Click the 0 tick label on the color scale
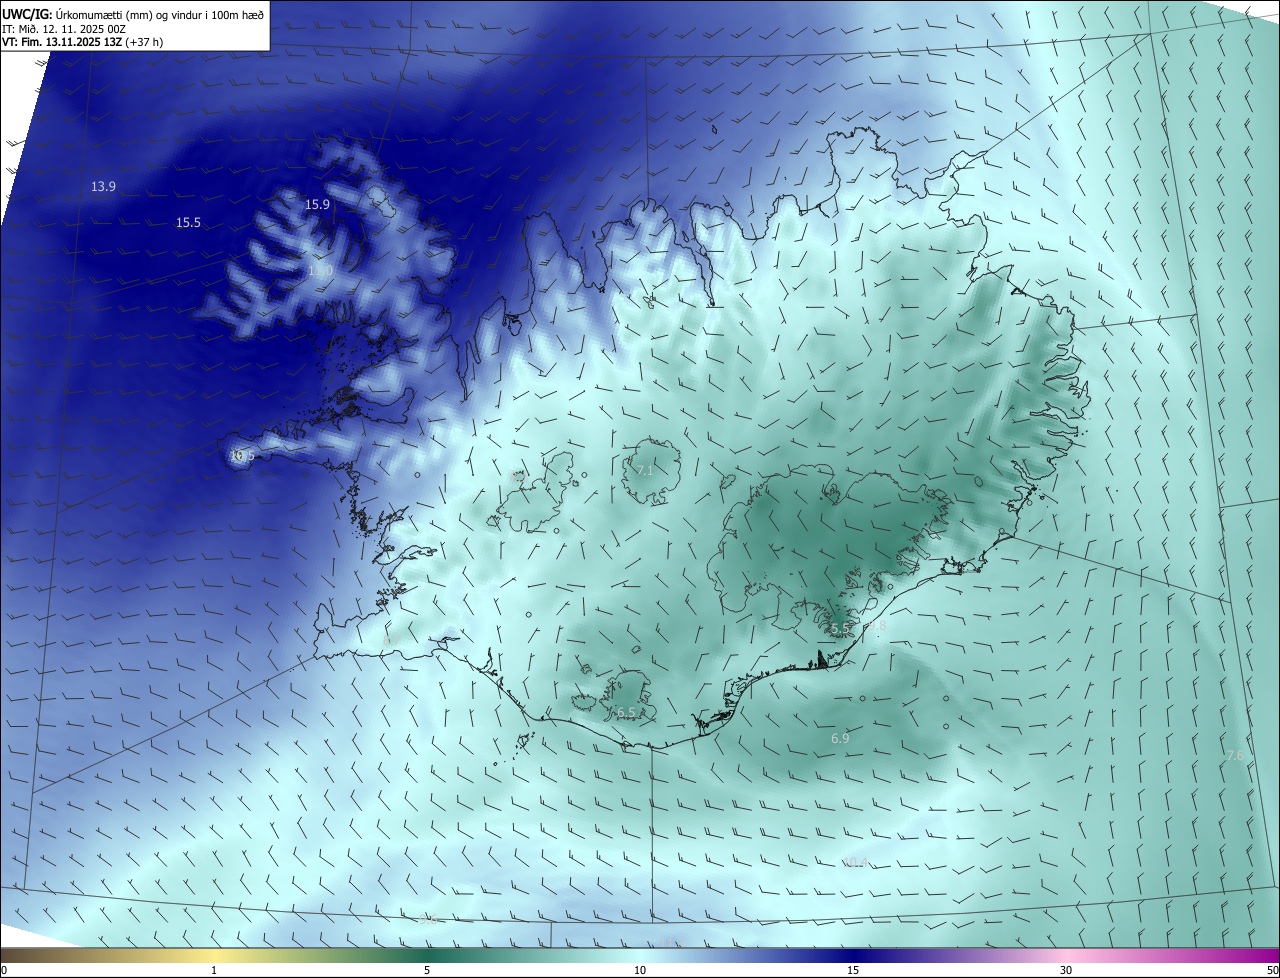 [4, 970]
